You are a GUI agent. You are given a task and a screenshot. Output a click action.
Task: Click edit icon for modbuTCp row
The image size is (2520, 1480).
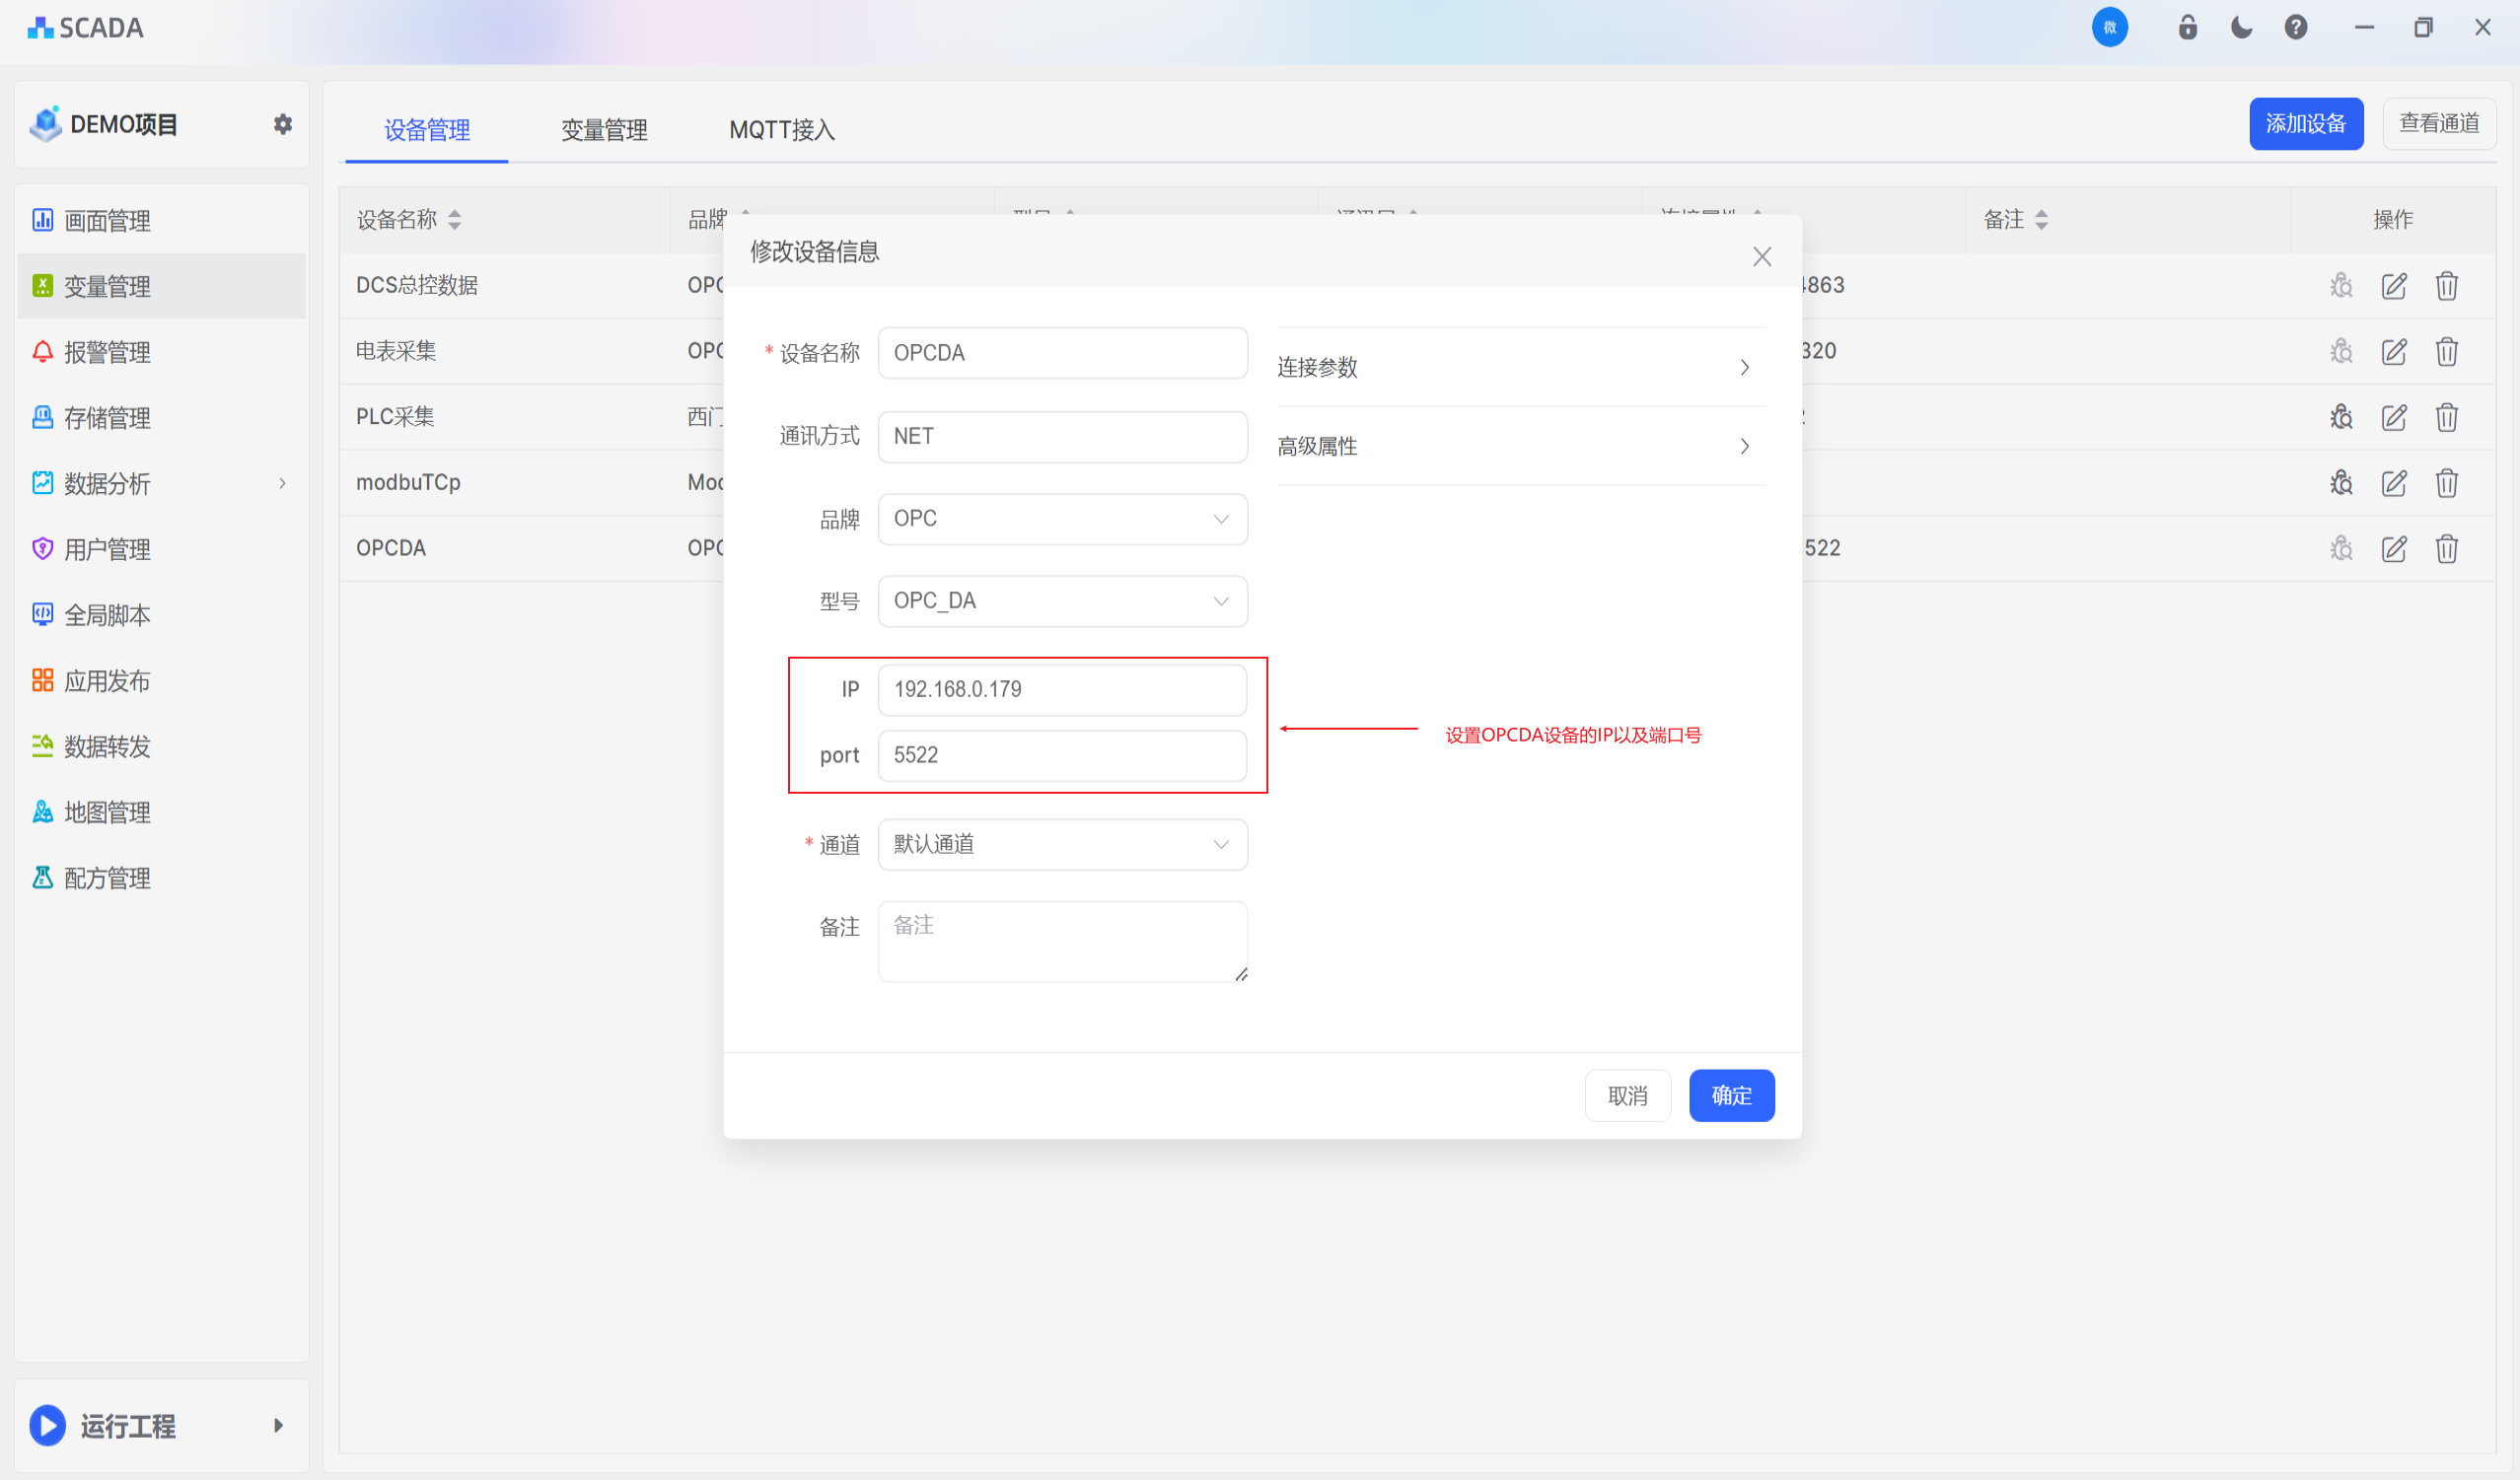coord(2393,483)
